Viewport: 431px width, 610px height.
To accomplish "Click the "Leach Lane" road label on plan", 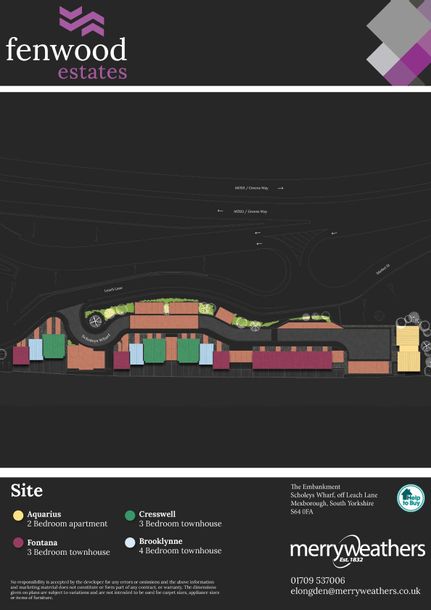I will coord(113,290).
